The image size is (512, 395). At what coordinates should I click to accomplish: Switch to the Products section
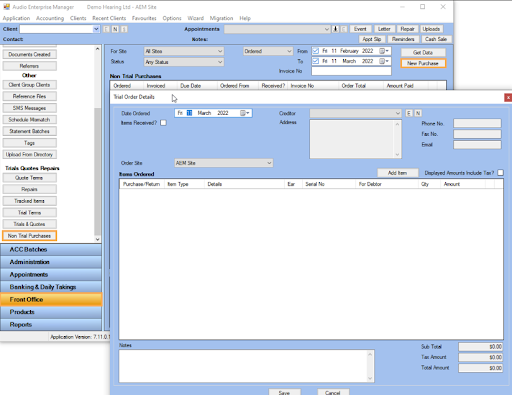(51, 312)
